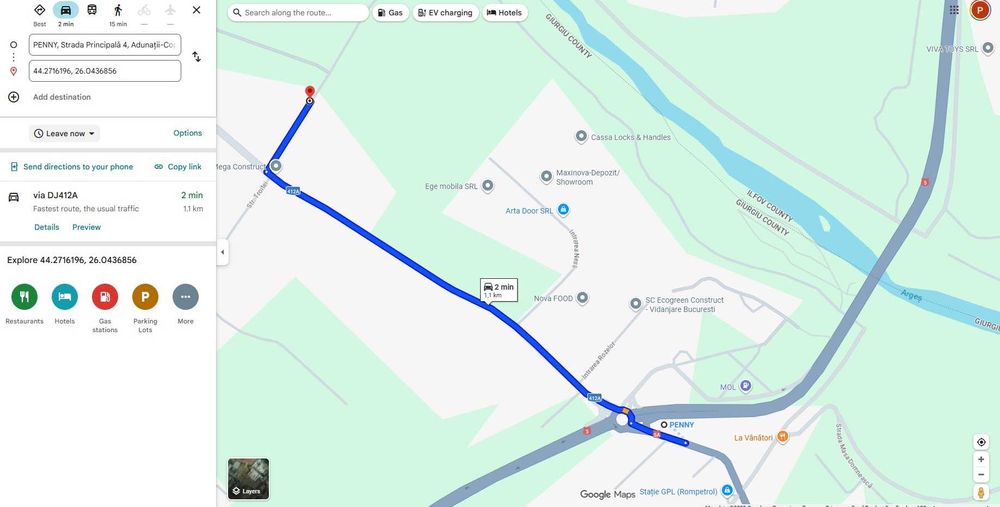Image resolution: width=1000 pixels, height=507 pixels.
Task: Click the Restaurants explore icon
Action: [24, 297]
